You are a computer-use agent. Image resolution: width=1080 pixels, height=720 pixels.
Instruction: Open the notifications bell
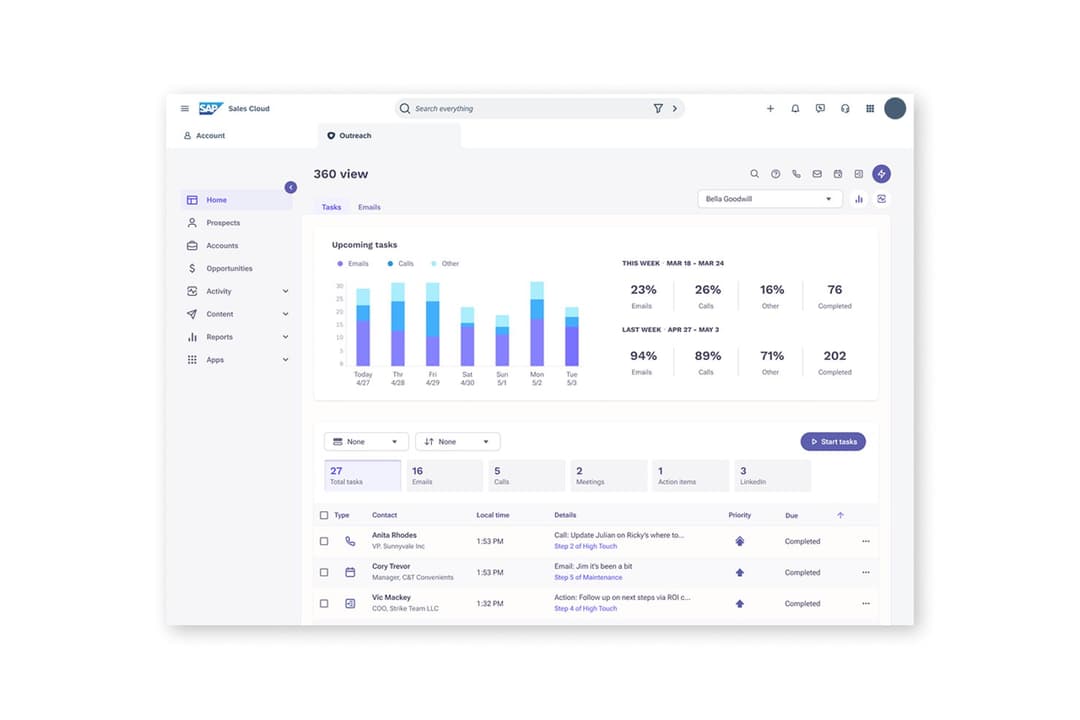795,108
